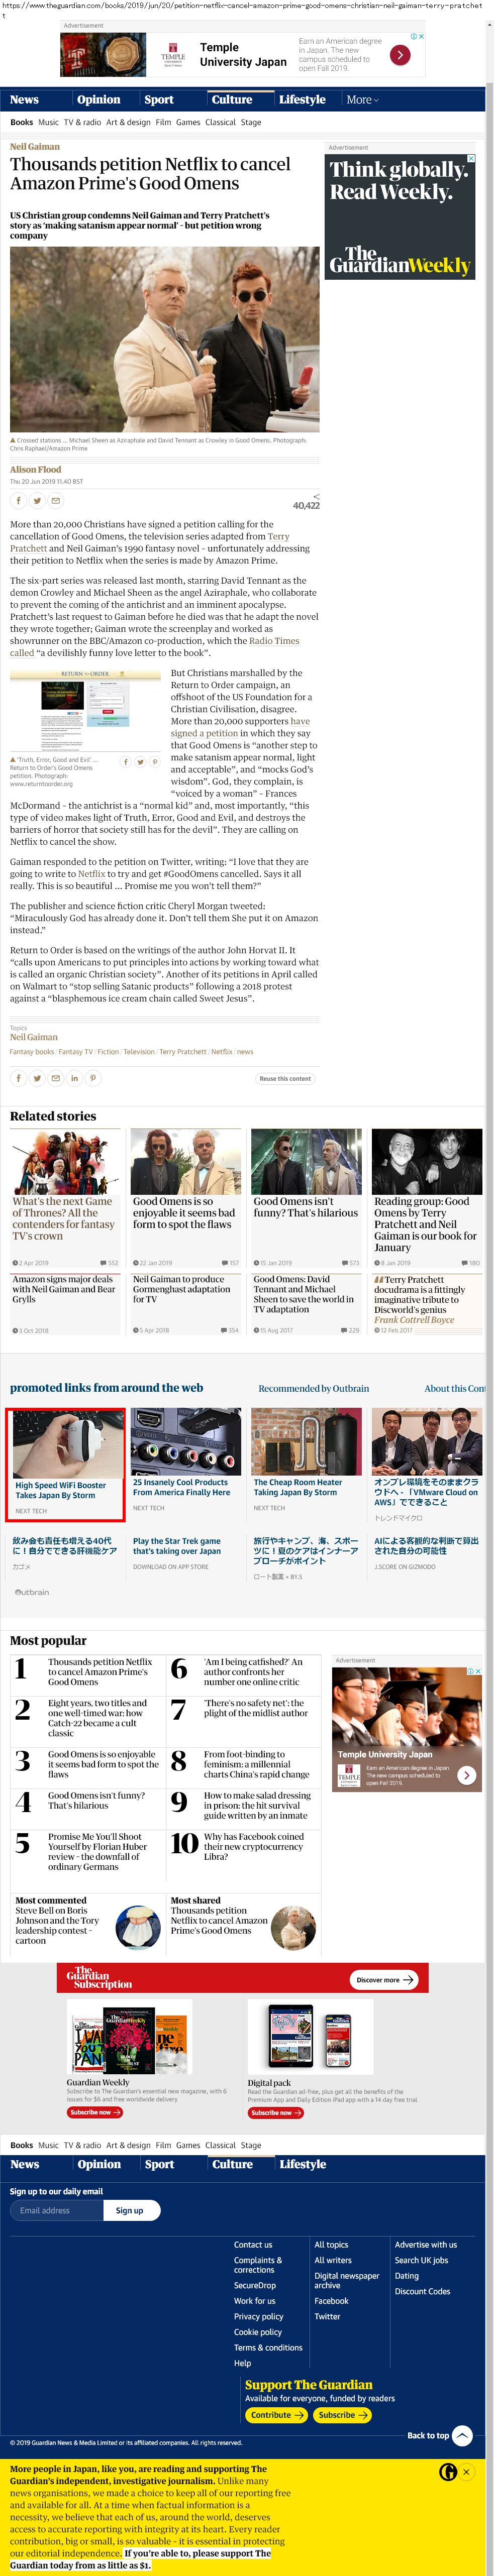Open comments on Reading group Good Omens story
Image resolution: width=494 pixels, height=2576 pixels.
pos(471,1263)
